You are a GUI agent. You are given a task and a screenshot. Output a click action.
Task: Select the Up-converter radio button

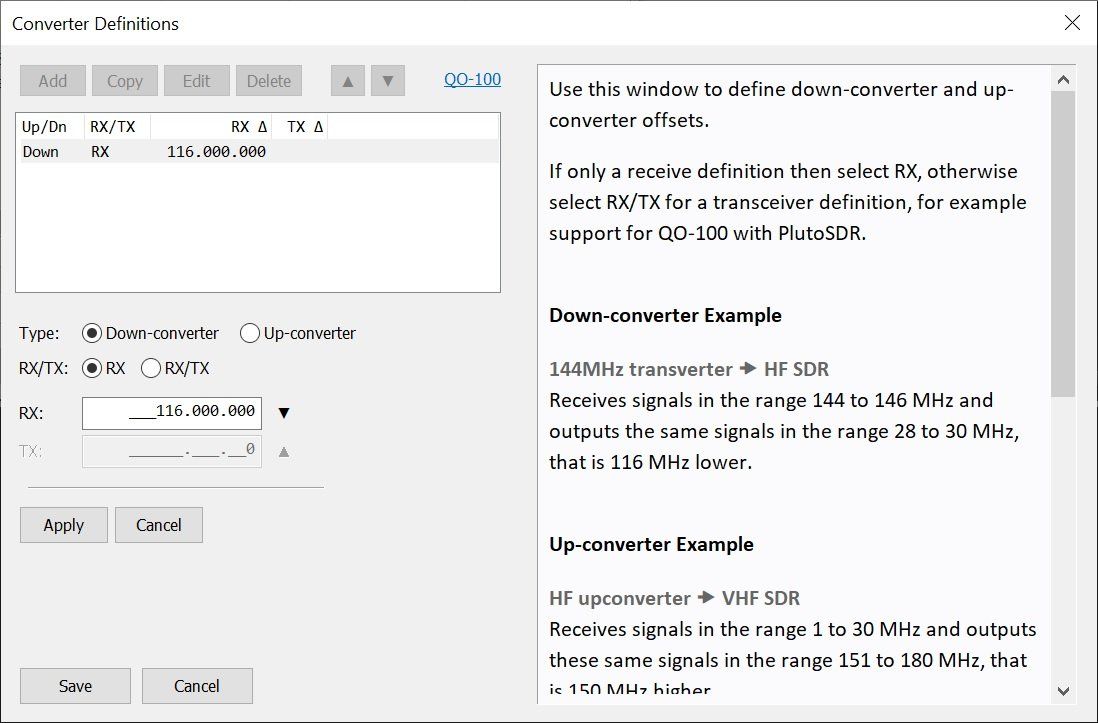250,333
